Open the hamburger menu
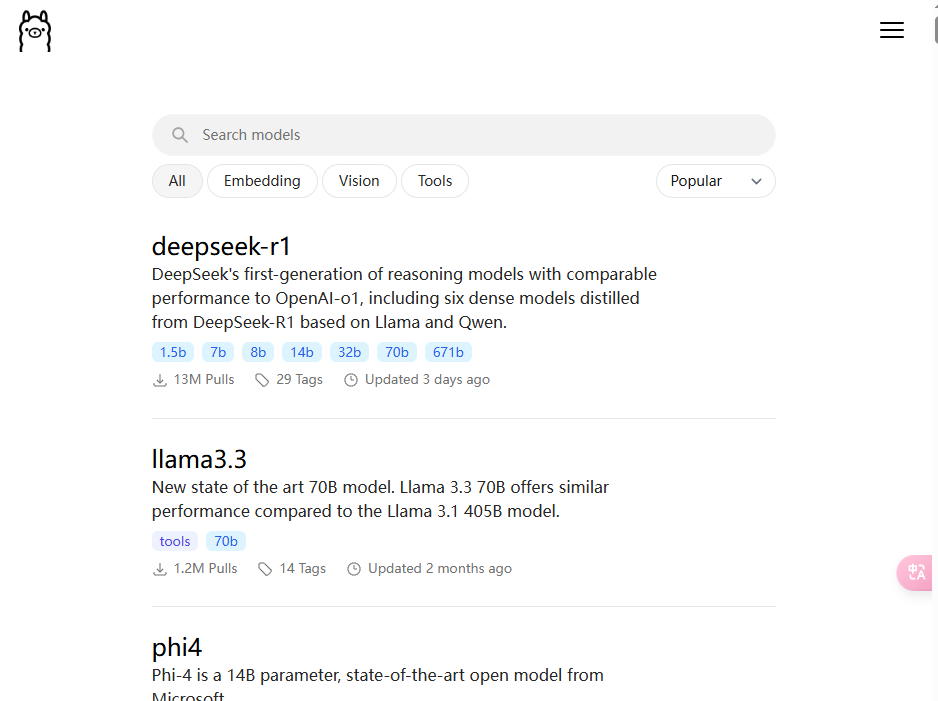The width and height of the screenshot is (938, 701). coord(891,30)
